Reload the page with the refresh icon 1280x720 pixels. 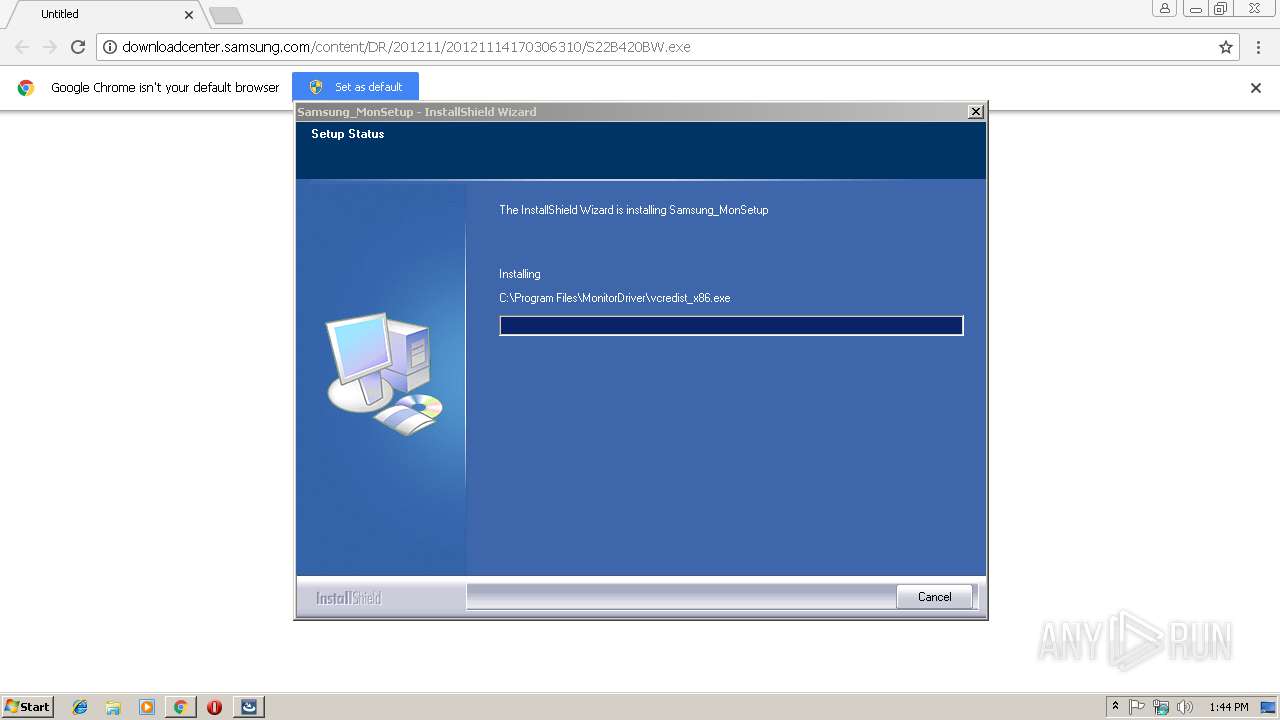click(78, 47)
